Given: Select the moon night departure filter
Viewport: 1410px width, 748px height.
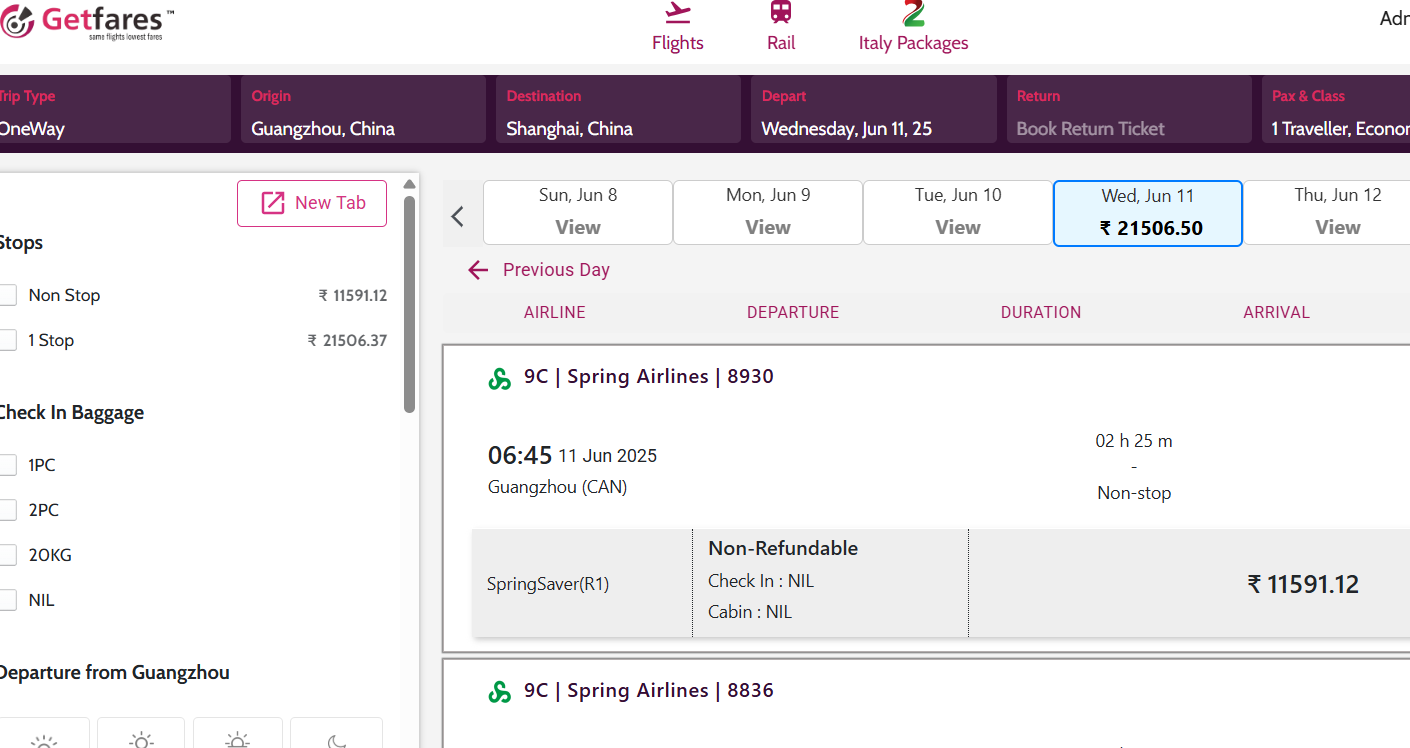Looking at the screenshot, I should [x=337, y=738].
